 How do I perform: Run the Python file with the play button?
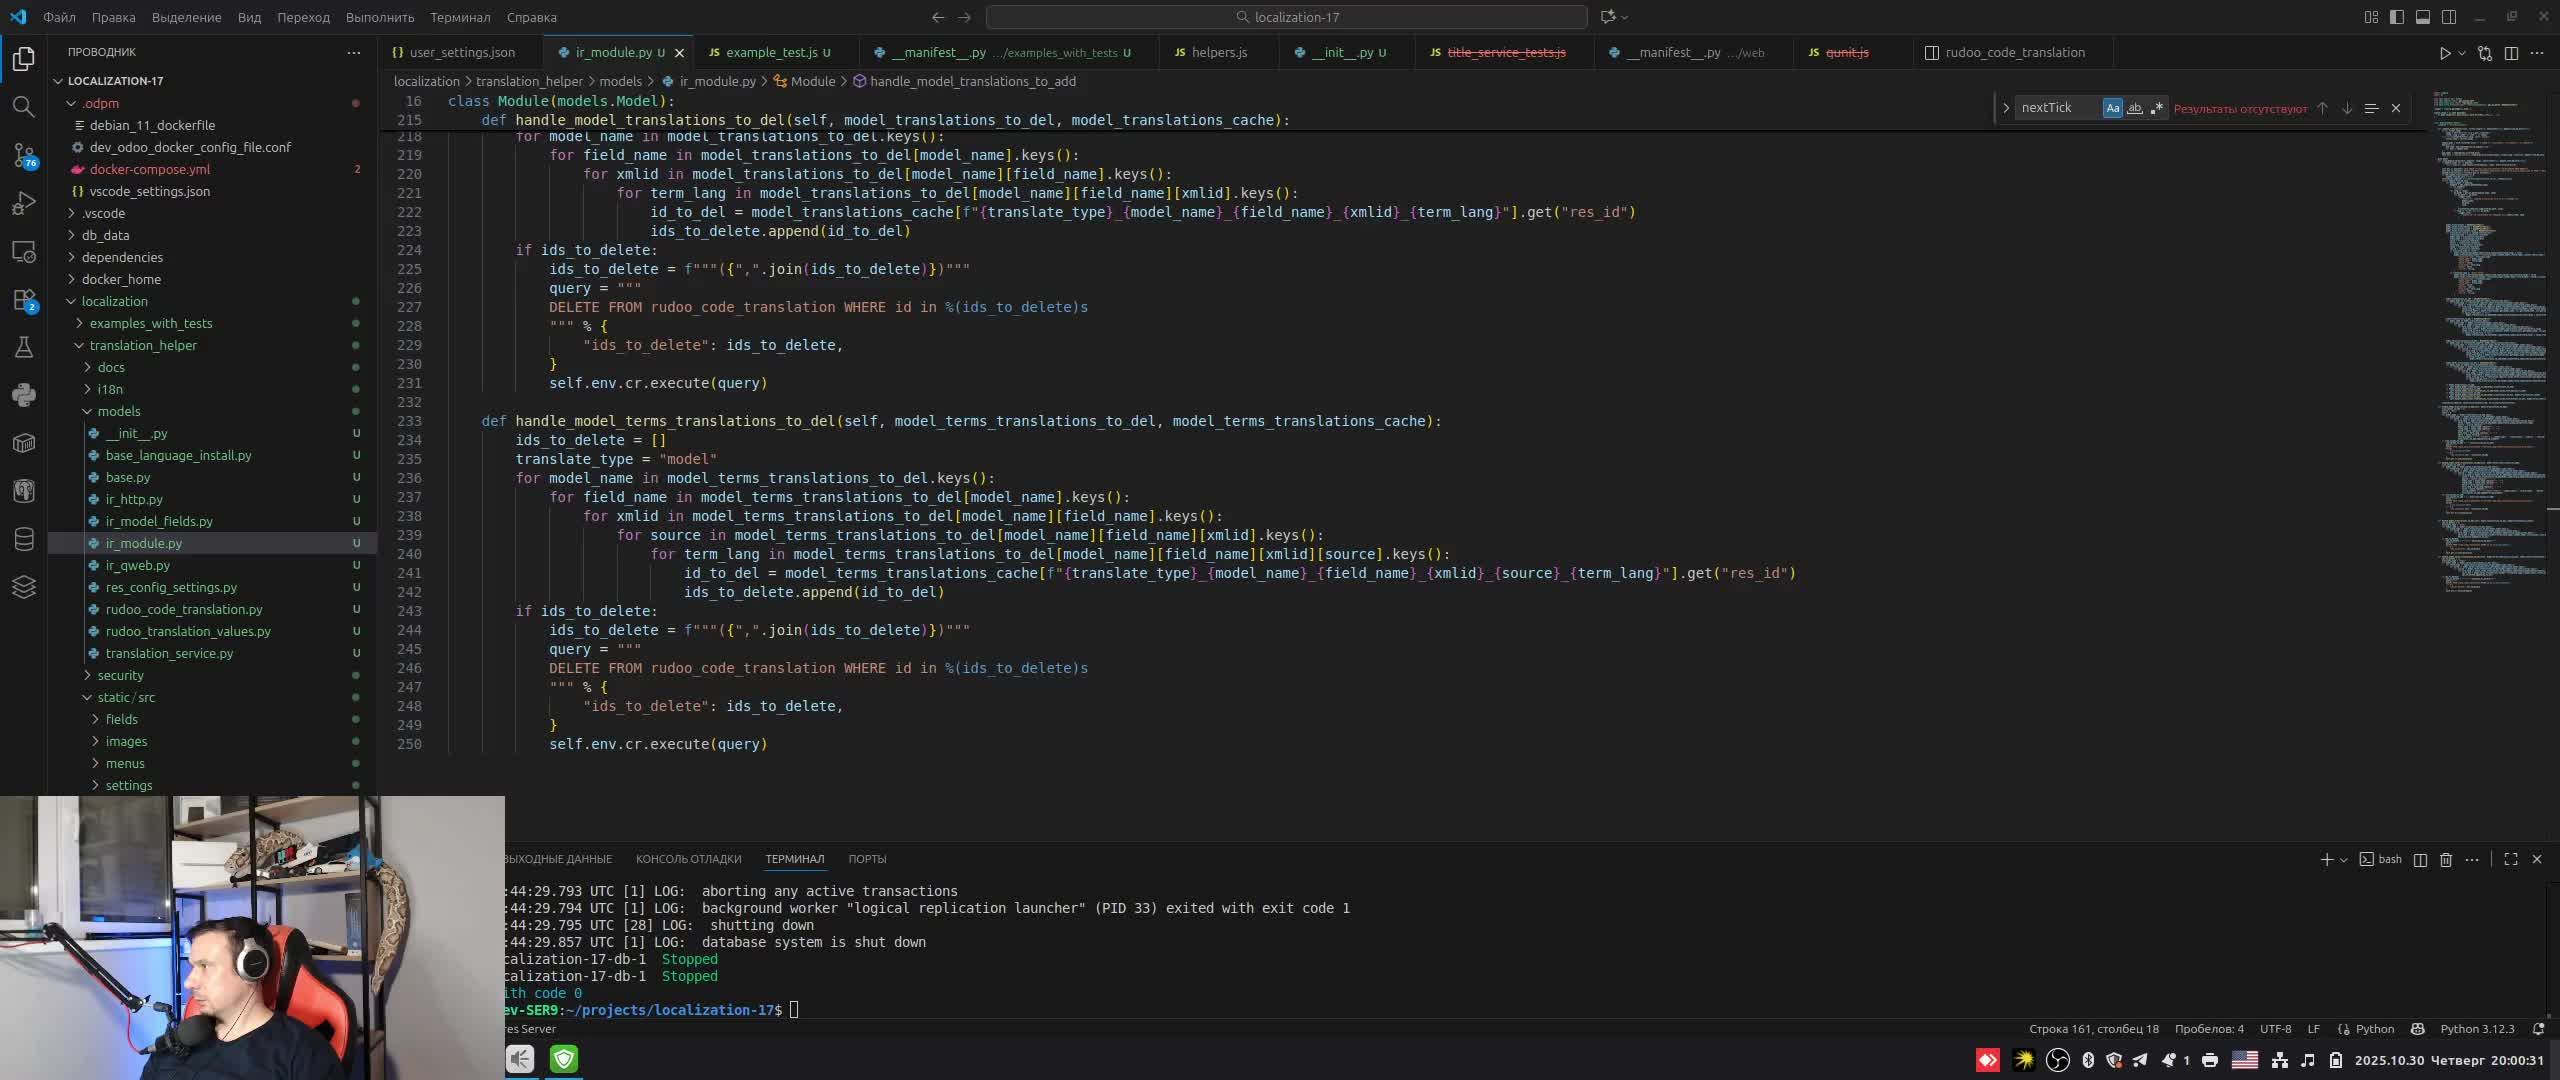point(2444,53)
